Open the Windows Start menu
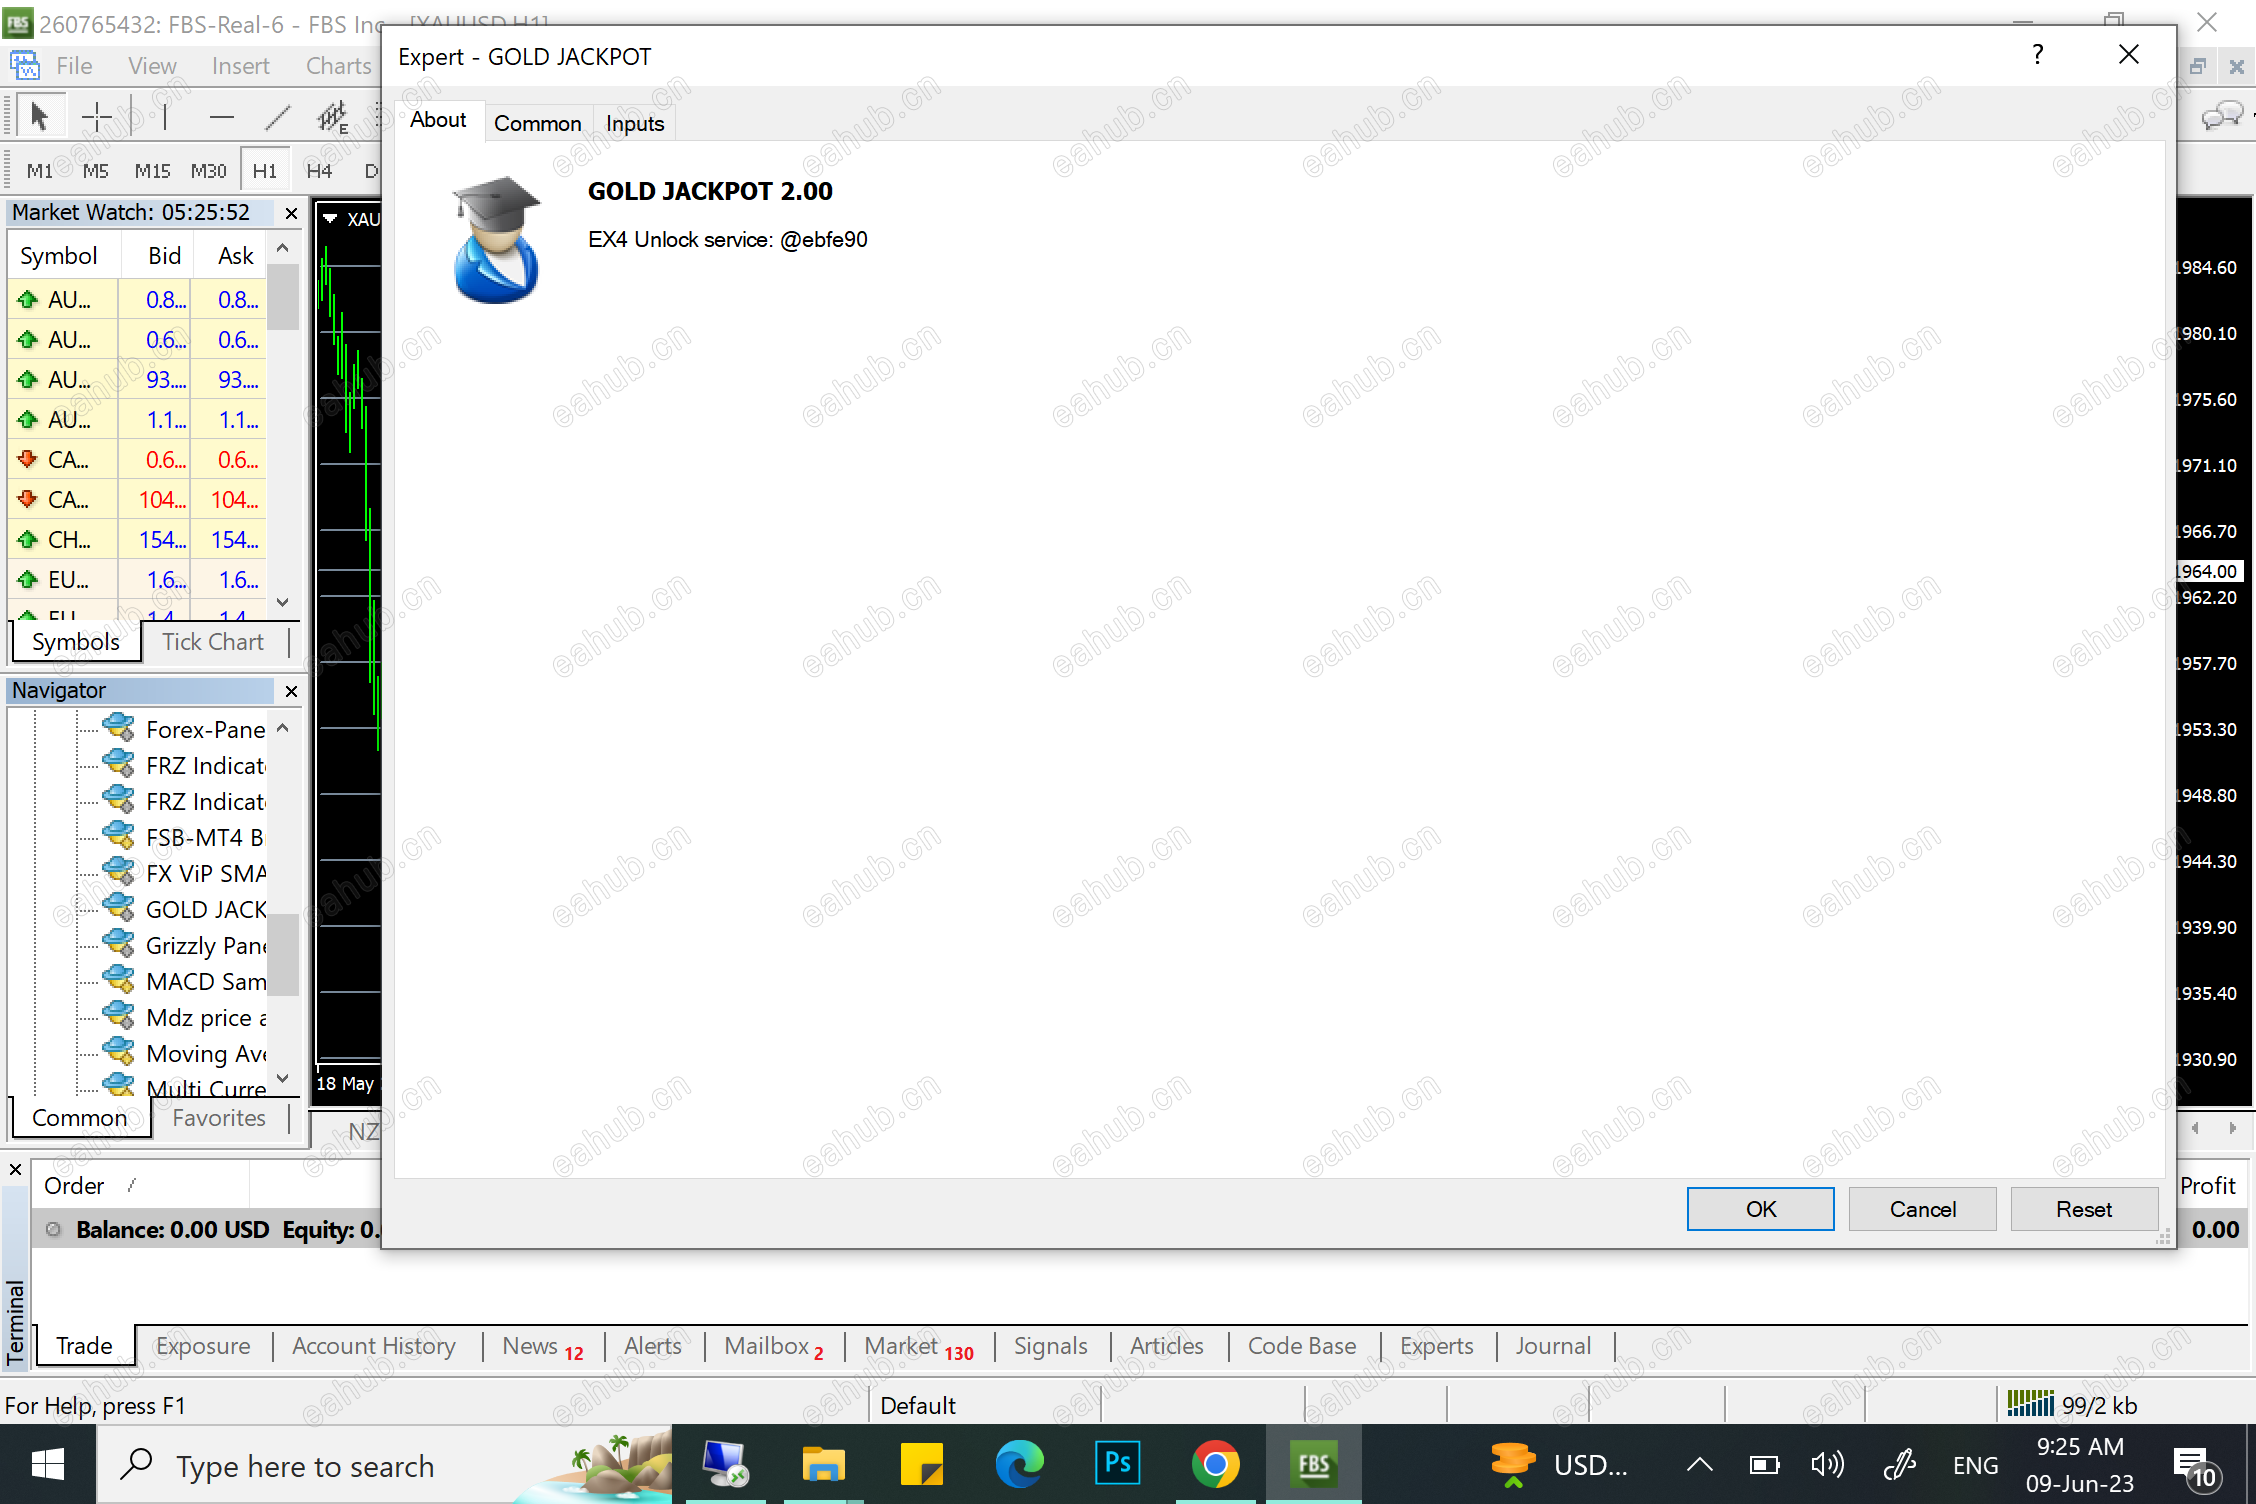Viewport: 2256px width, 1504px height. [48, 1465]
